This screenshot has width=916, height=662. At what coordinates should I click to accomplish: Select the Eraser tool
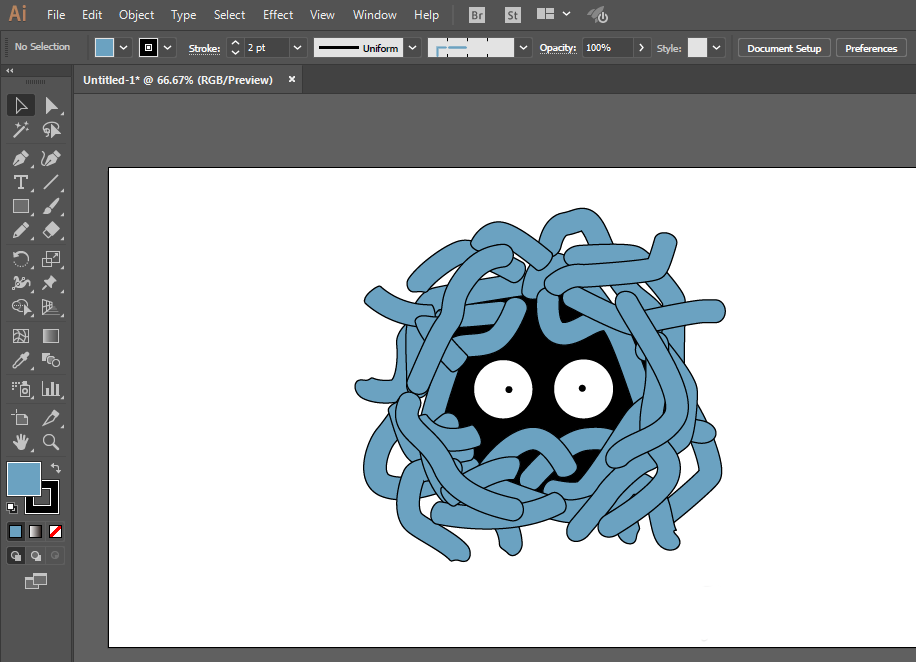51,230
